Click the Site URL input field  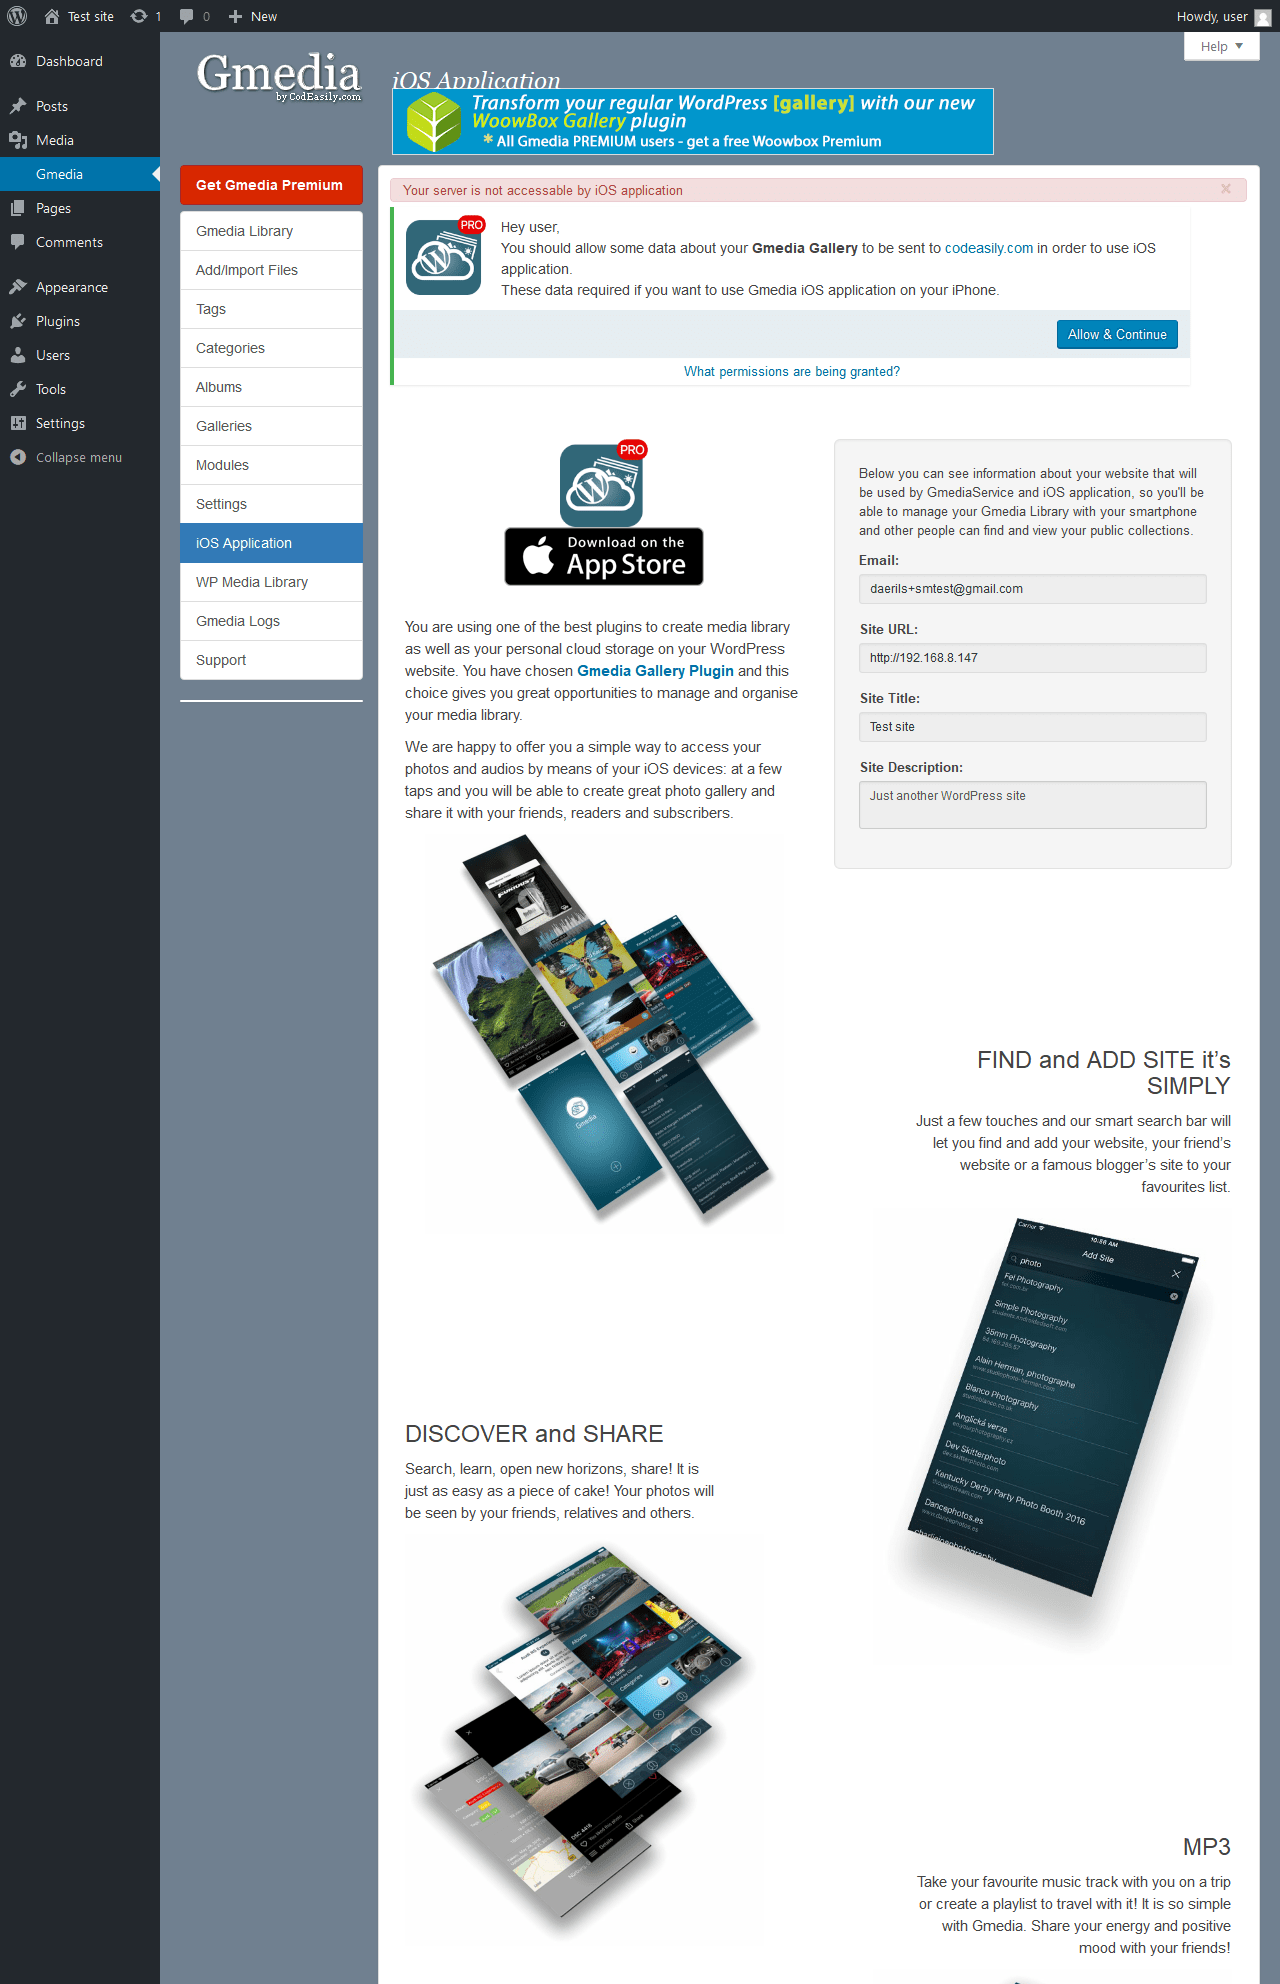pyautogui.click(x=1032, y=658)
